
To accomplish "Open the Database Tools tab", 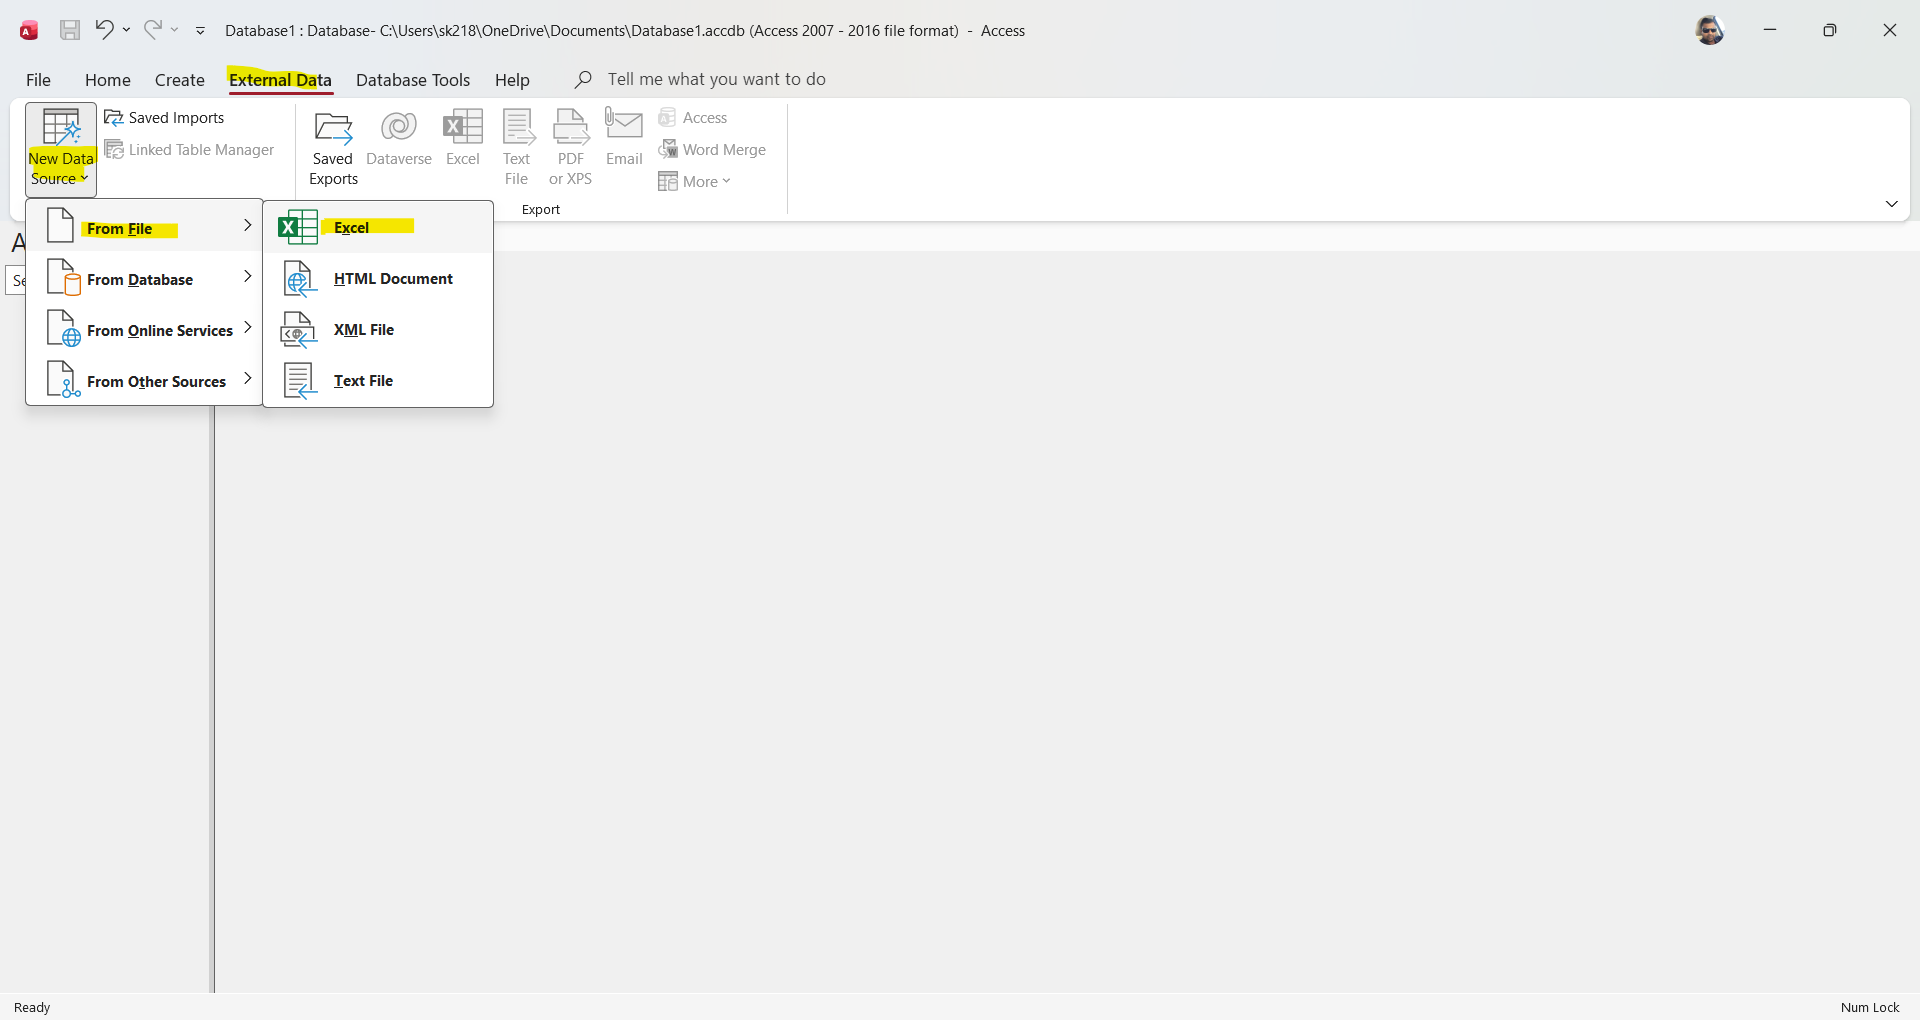I will (x=413, y=80).
